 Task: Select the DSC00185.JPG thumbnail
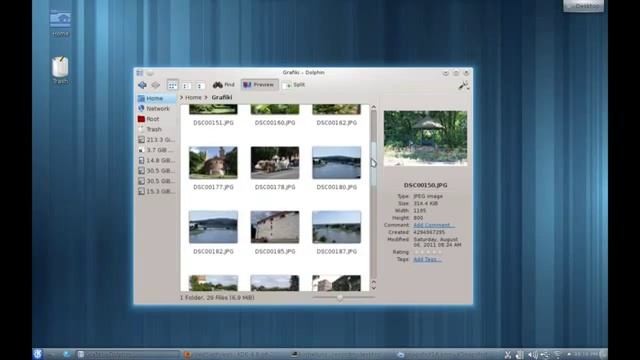pyautogui.click(x=275, y=227)
